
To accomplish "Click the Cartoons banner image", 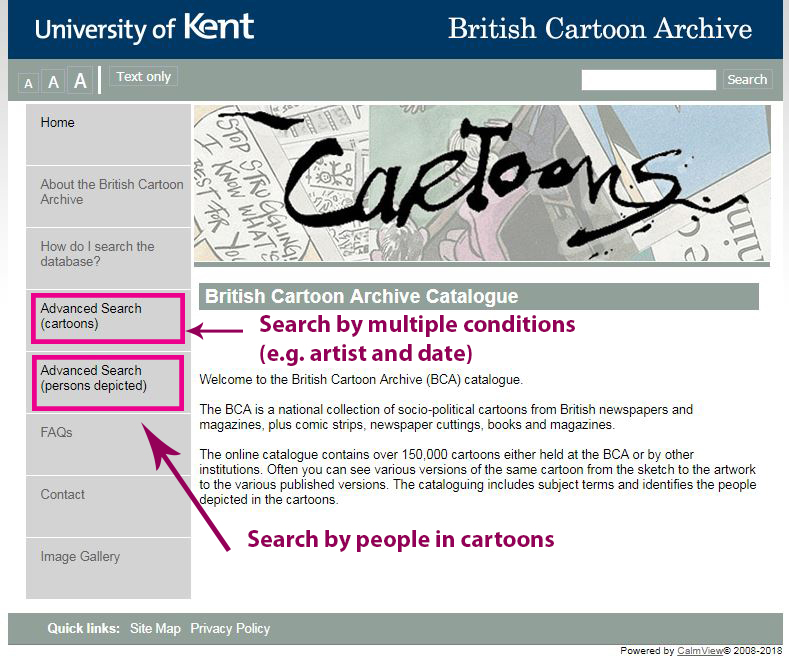I will 481,184.
